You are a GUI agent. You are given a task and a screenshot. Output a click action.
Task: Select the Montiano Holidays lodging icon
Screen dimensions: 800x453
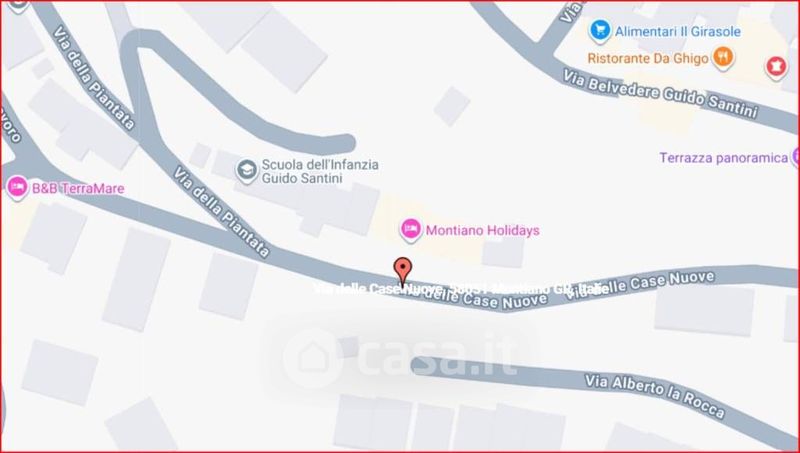coord(411,230)
